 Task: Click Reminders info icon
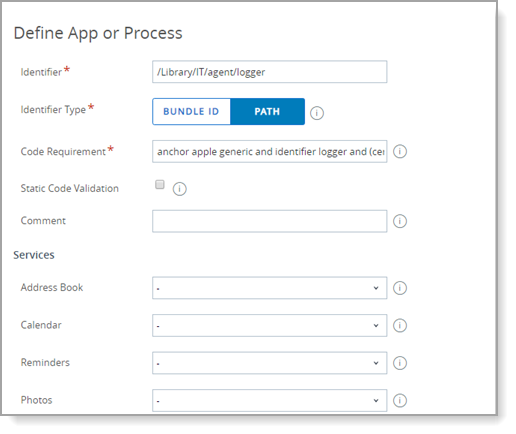(x=400, y=363)
